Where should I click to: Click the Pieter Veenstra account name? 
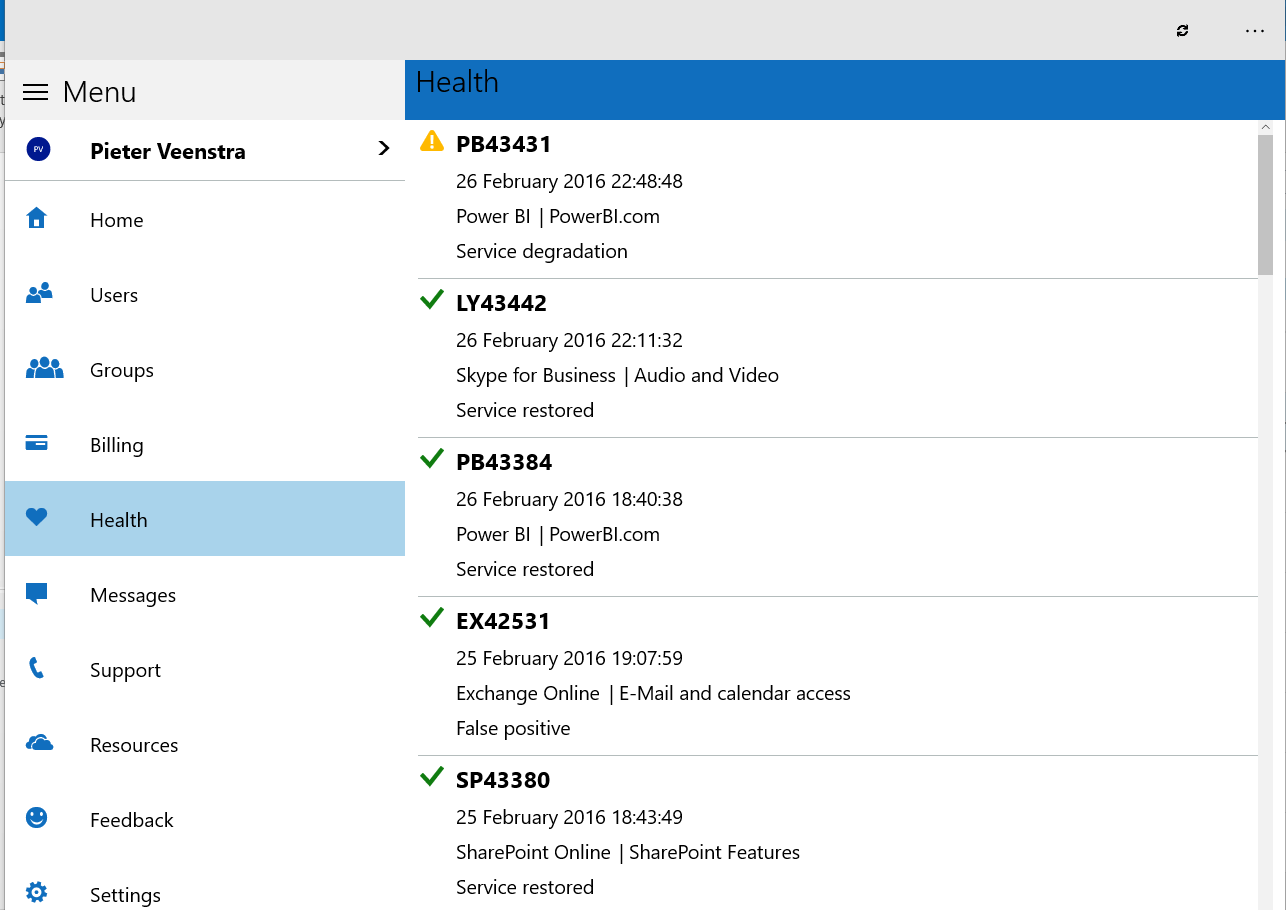[168, 152]
